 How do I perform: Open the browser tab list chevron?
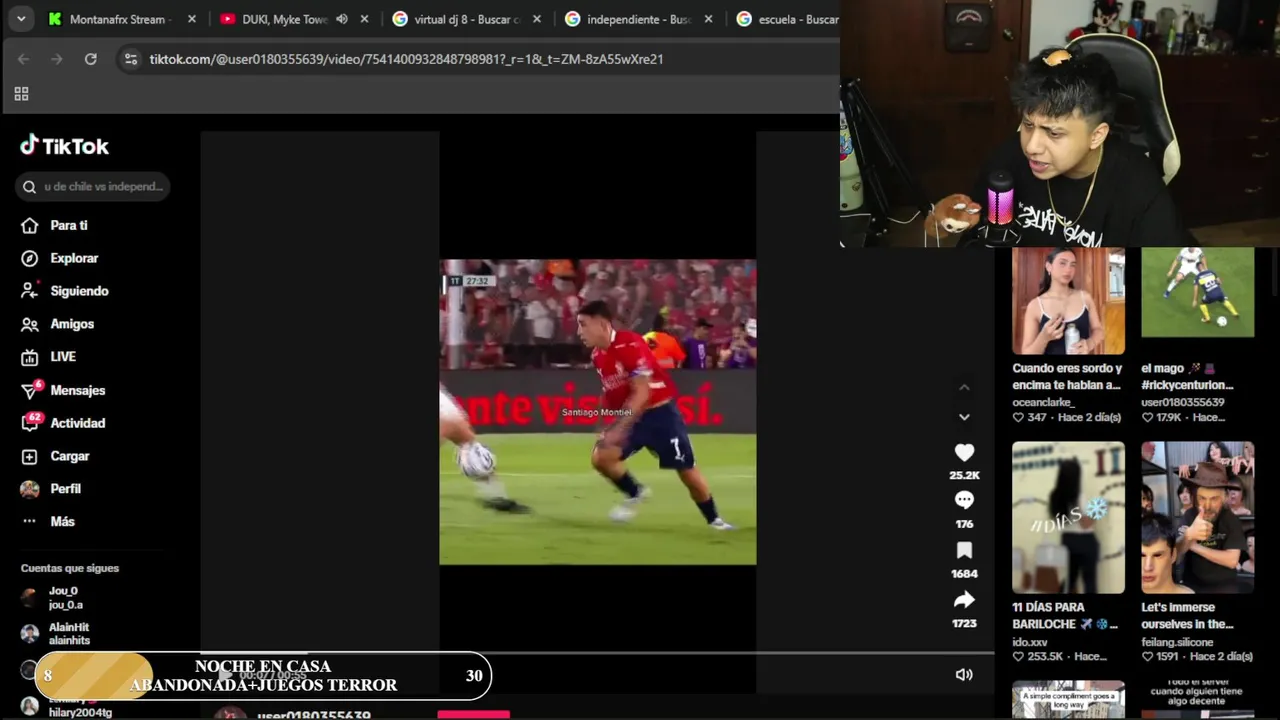21,19
